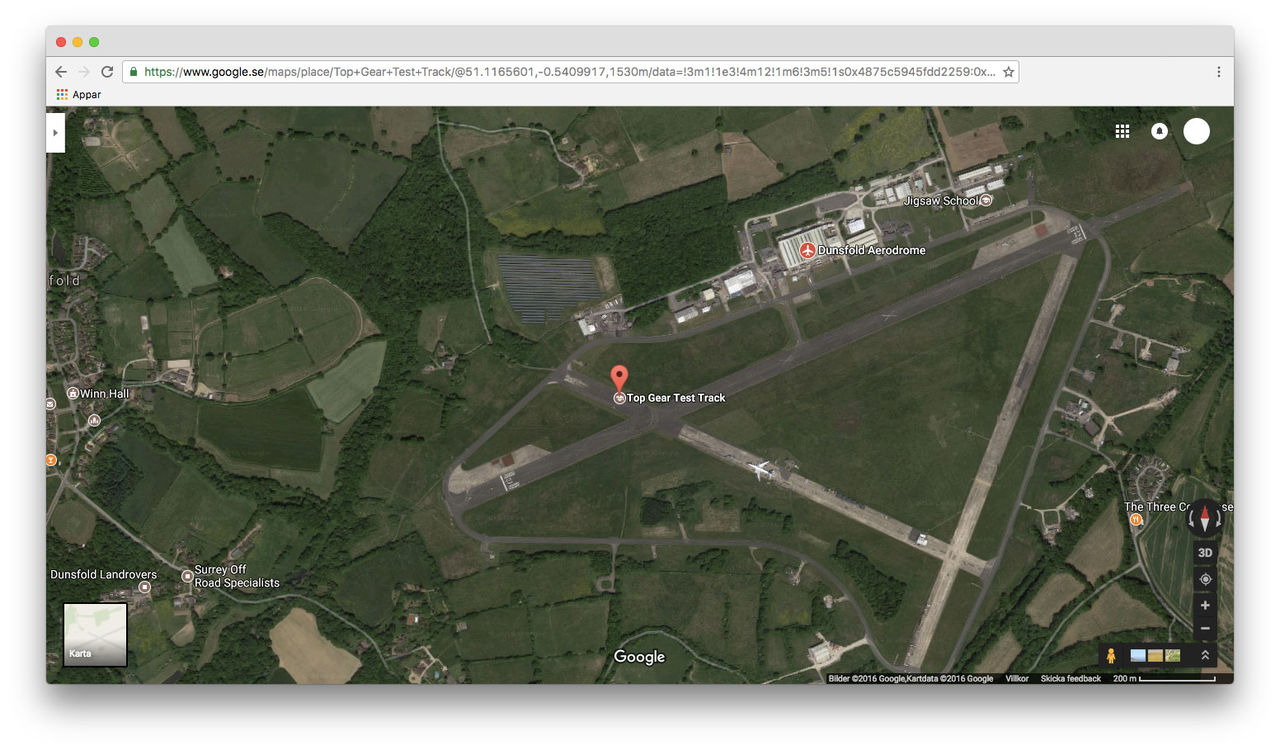
Task: Open Google notifications bell
Action: click(x=1159, y=131)
